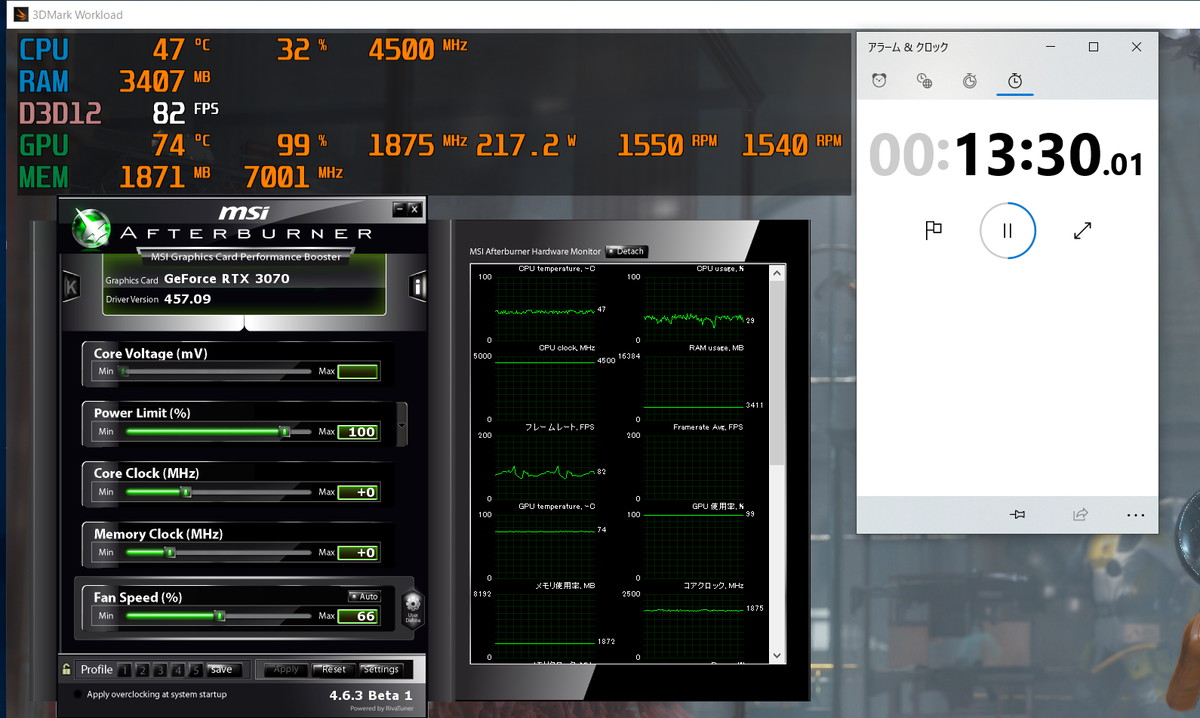Select profile slot 5

195,670
